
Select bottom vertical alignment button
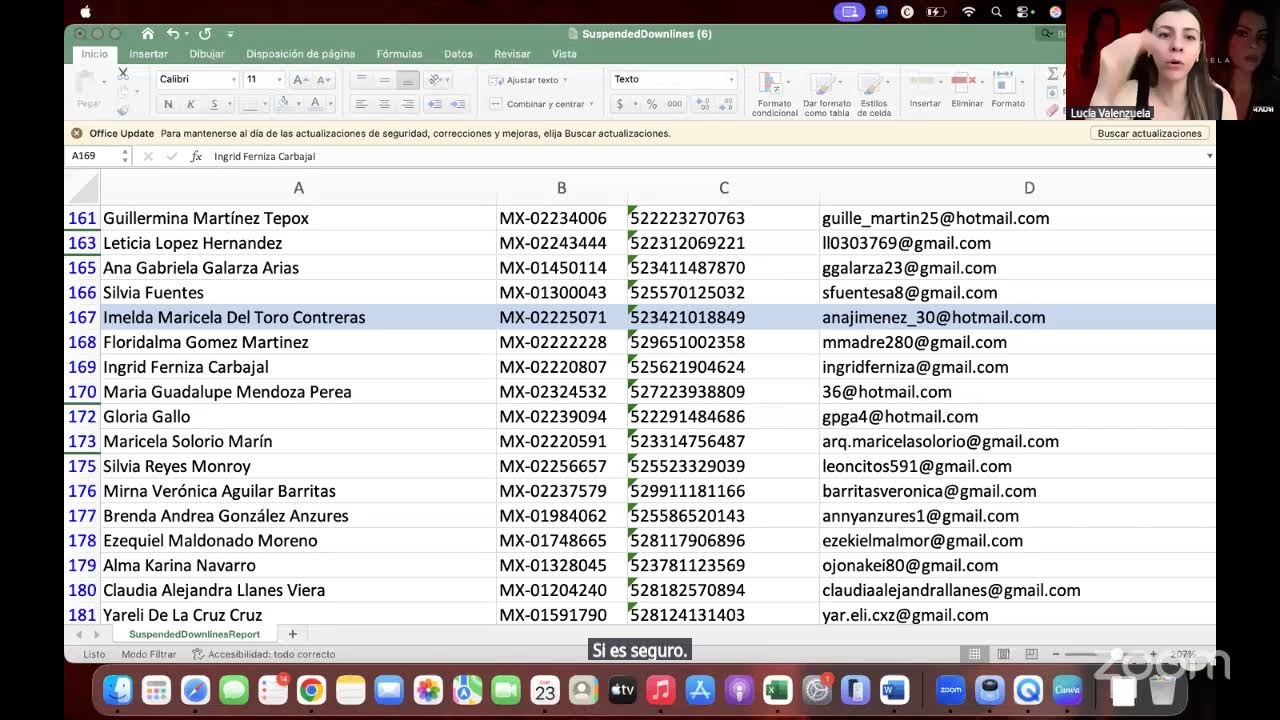click(x=407, y=80)
